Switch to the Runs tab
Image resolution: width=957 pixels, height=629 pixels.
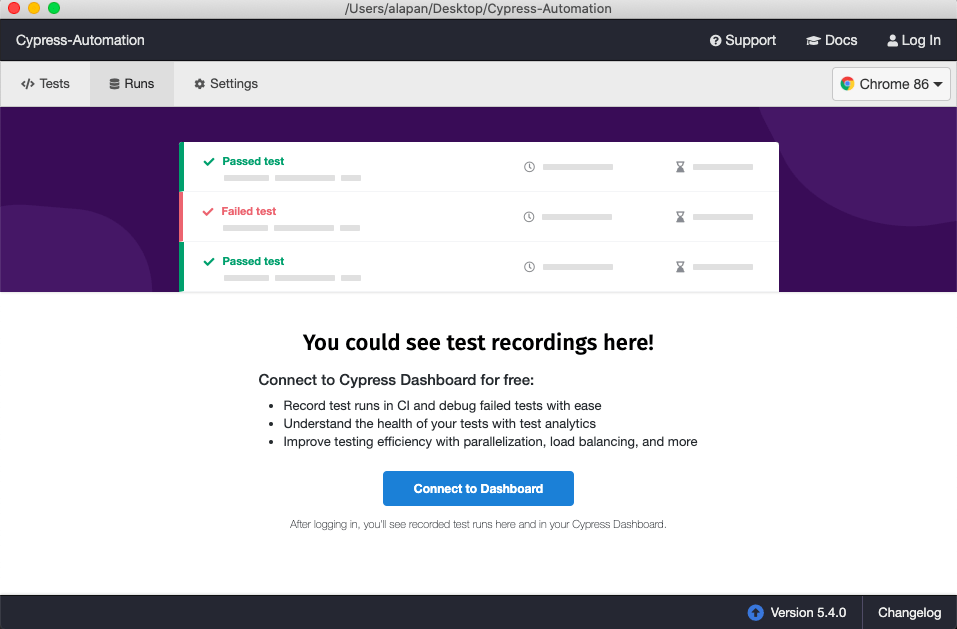[x=131, y=84]
